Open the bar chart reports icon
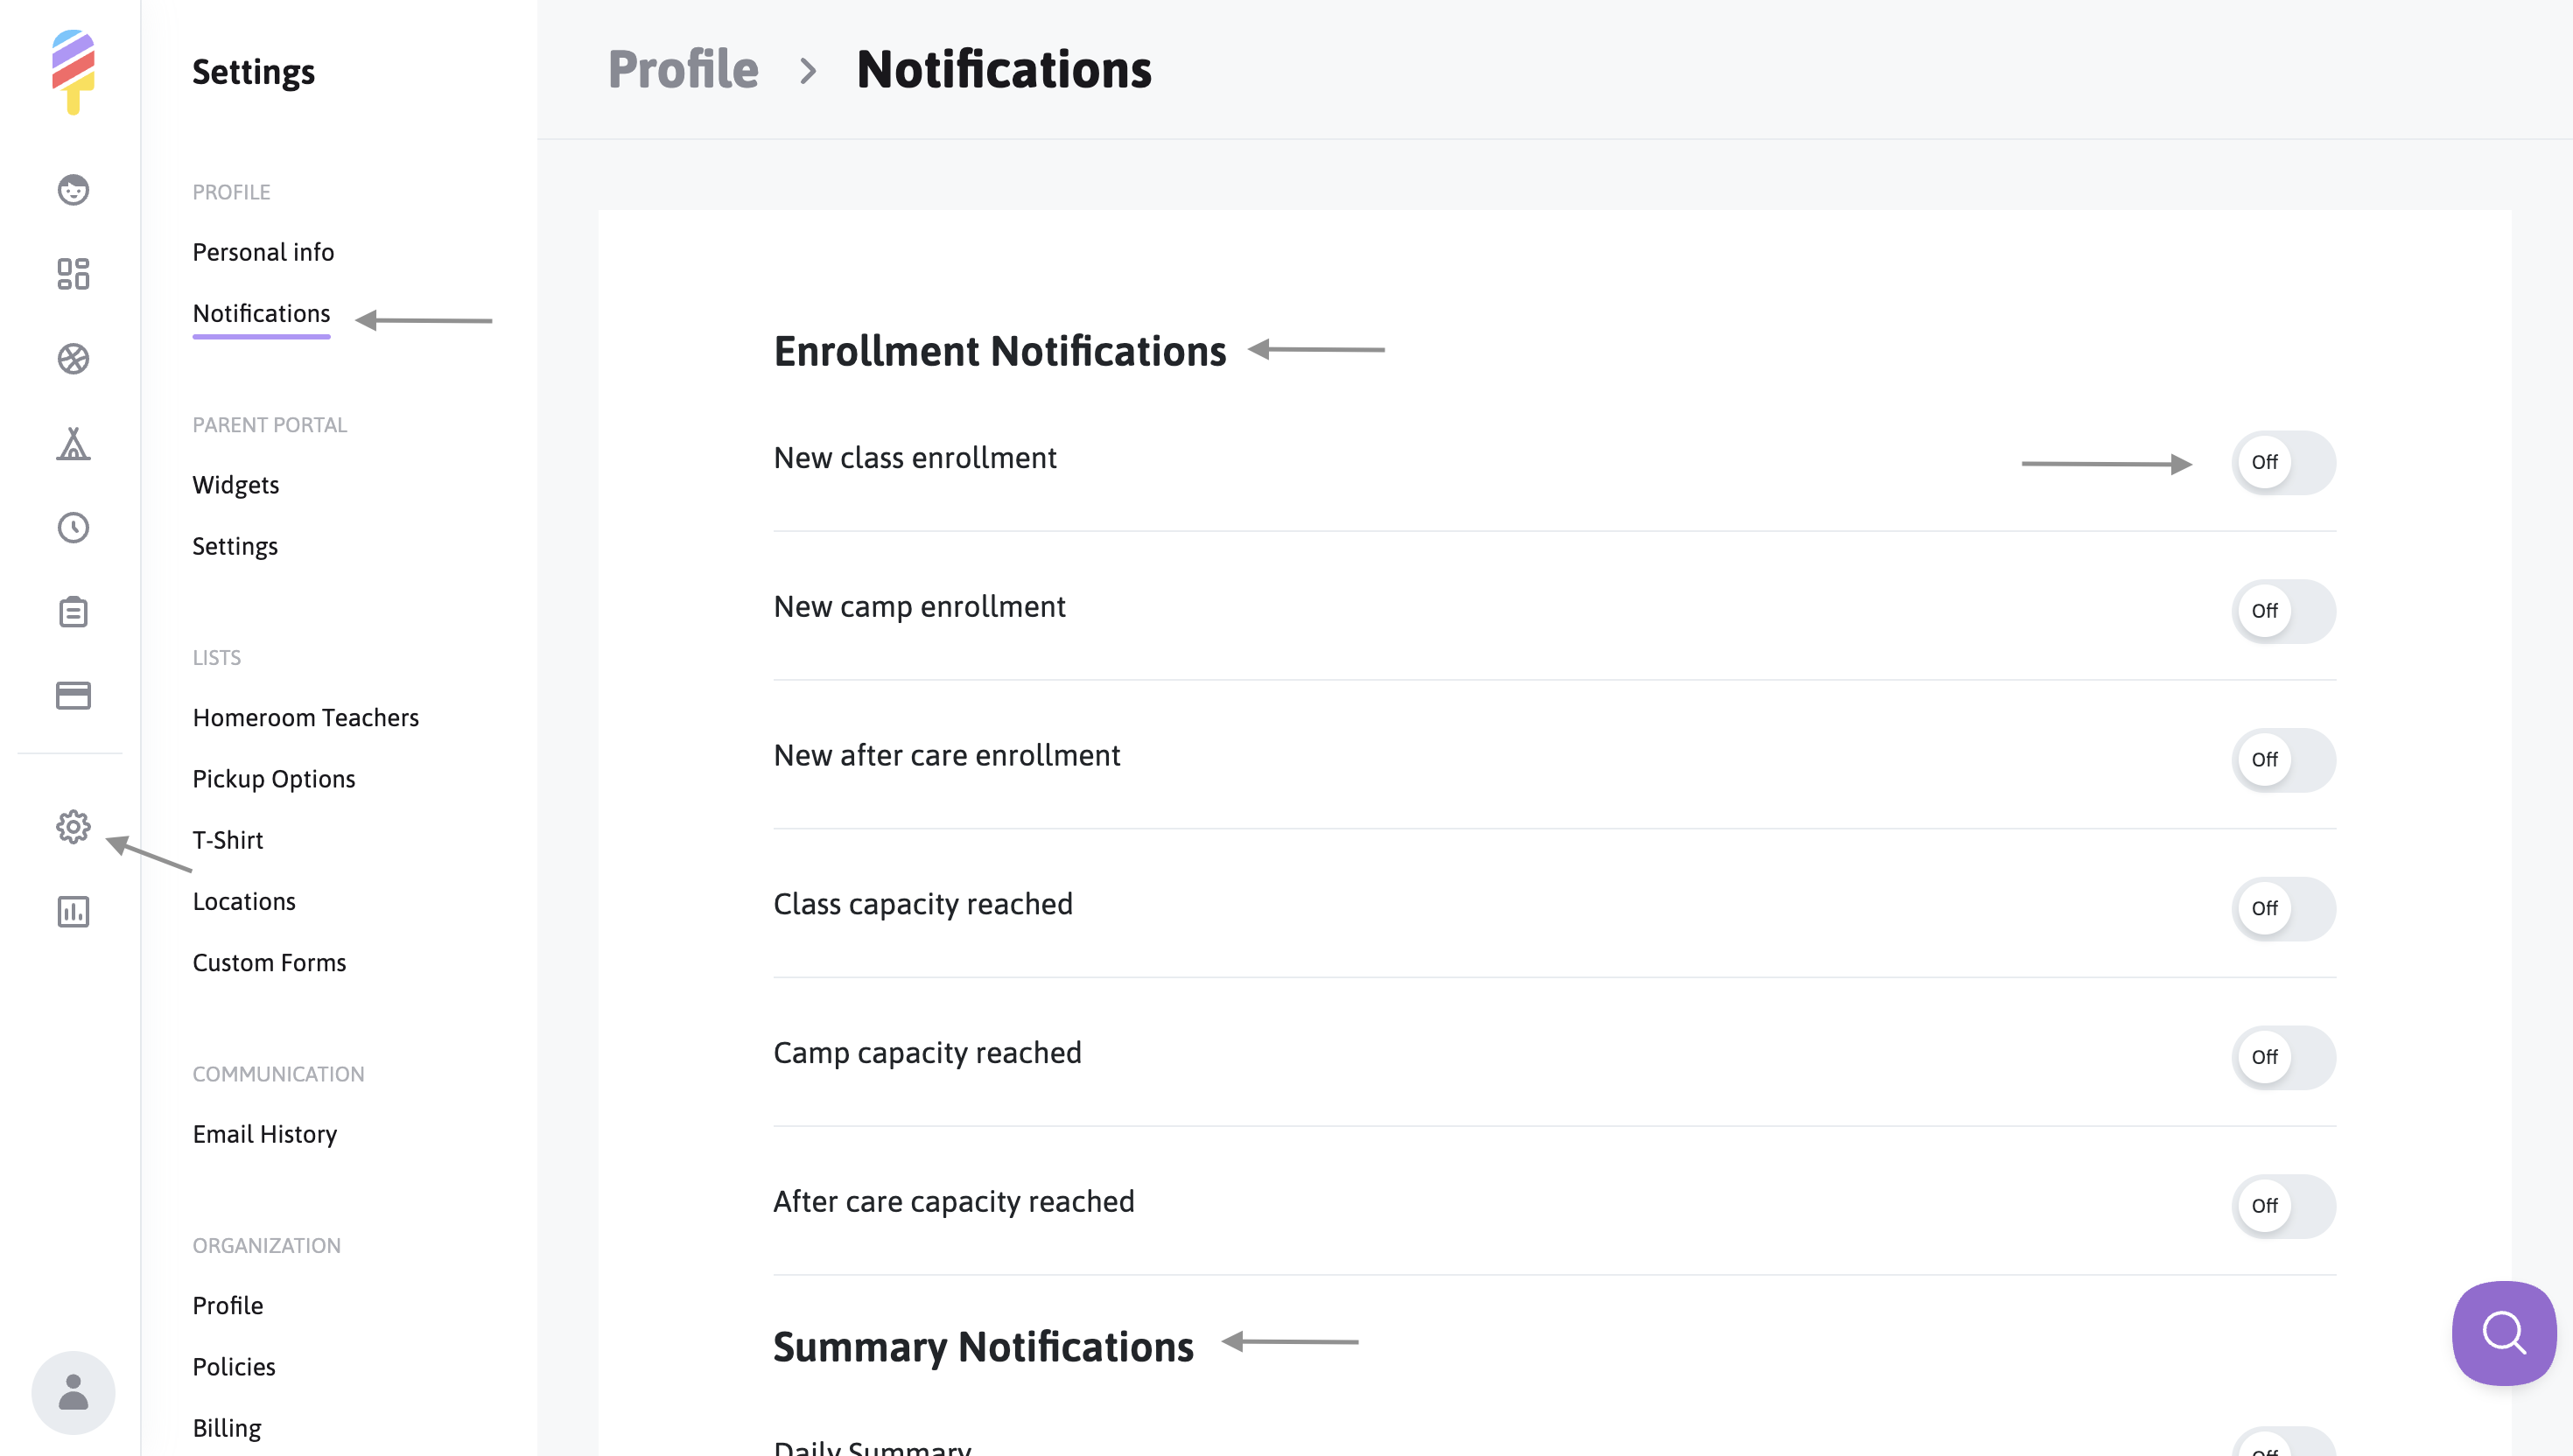 73,911
